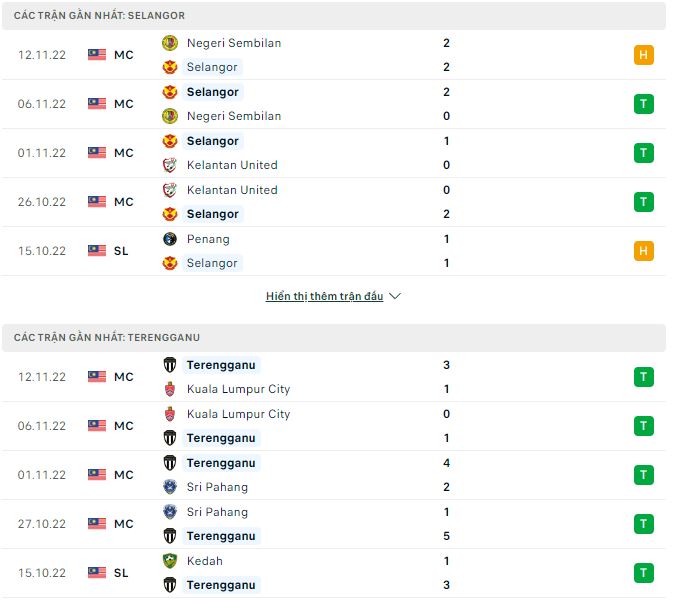Open 'Hiển thị thêm trận đấu' link

click(324, 296)
